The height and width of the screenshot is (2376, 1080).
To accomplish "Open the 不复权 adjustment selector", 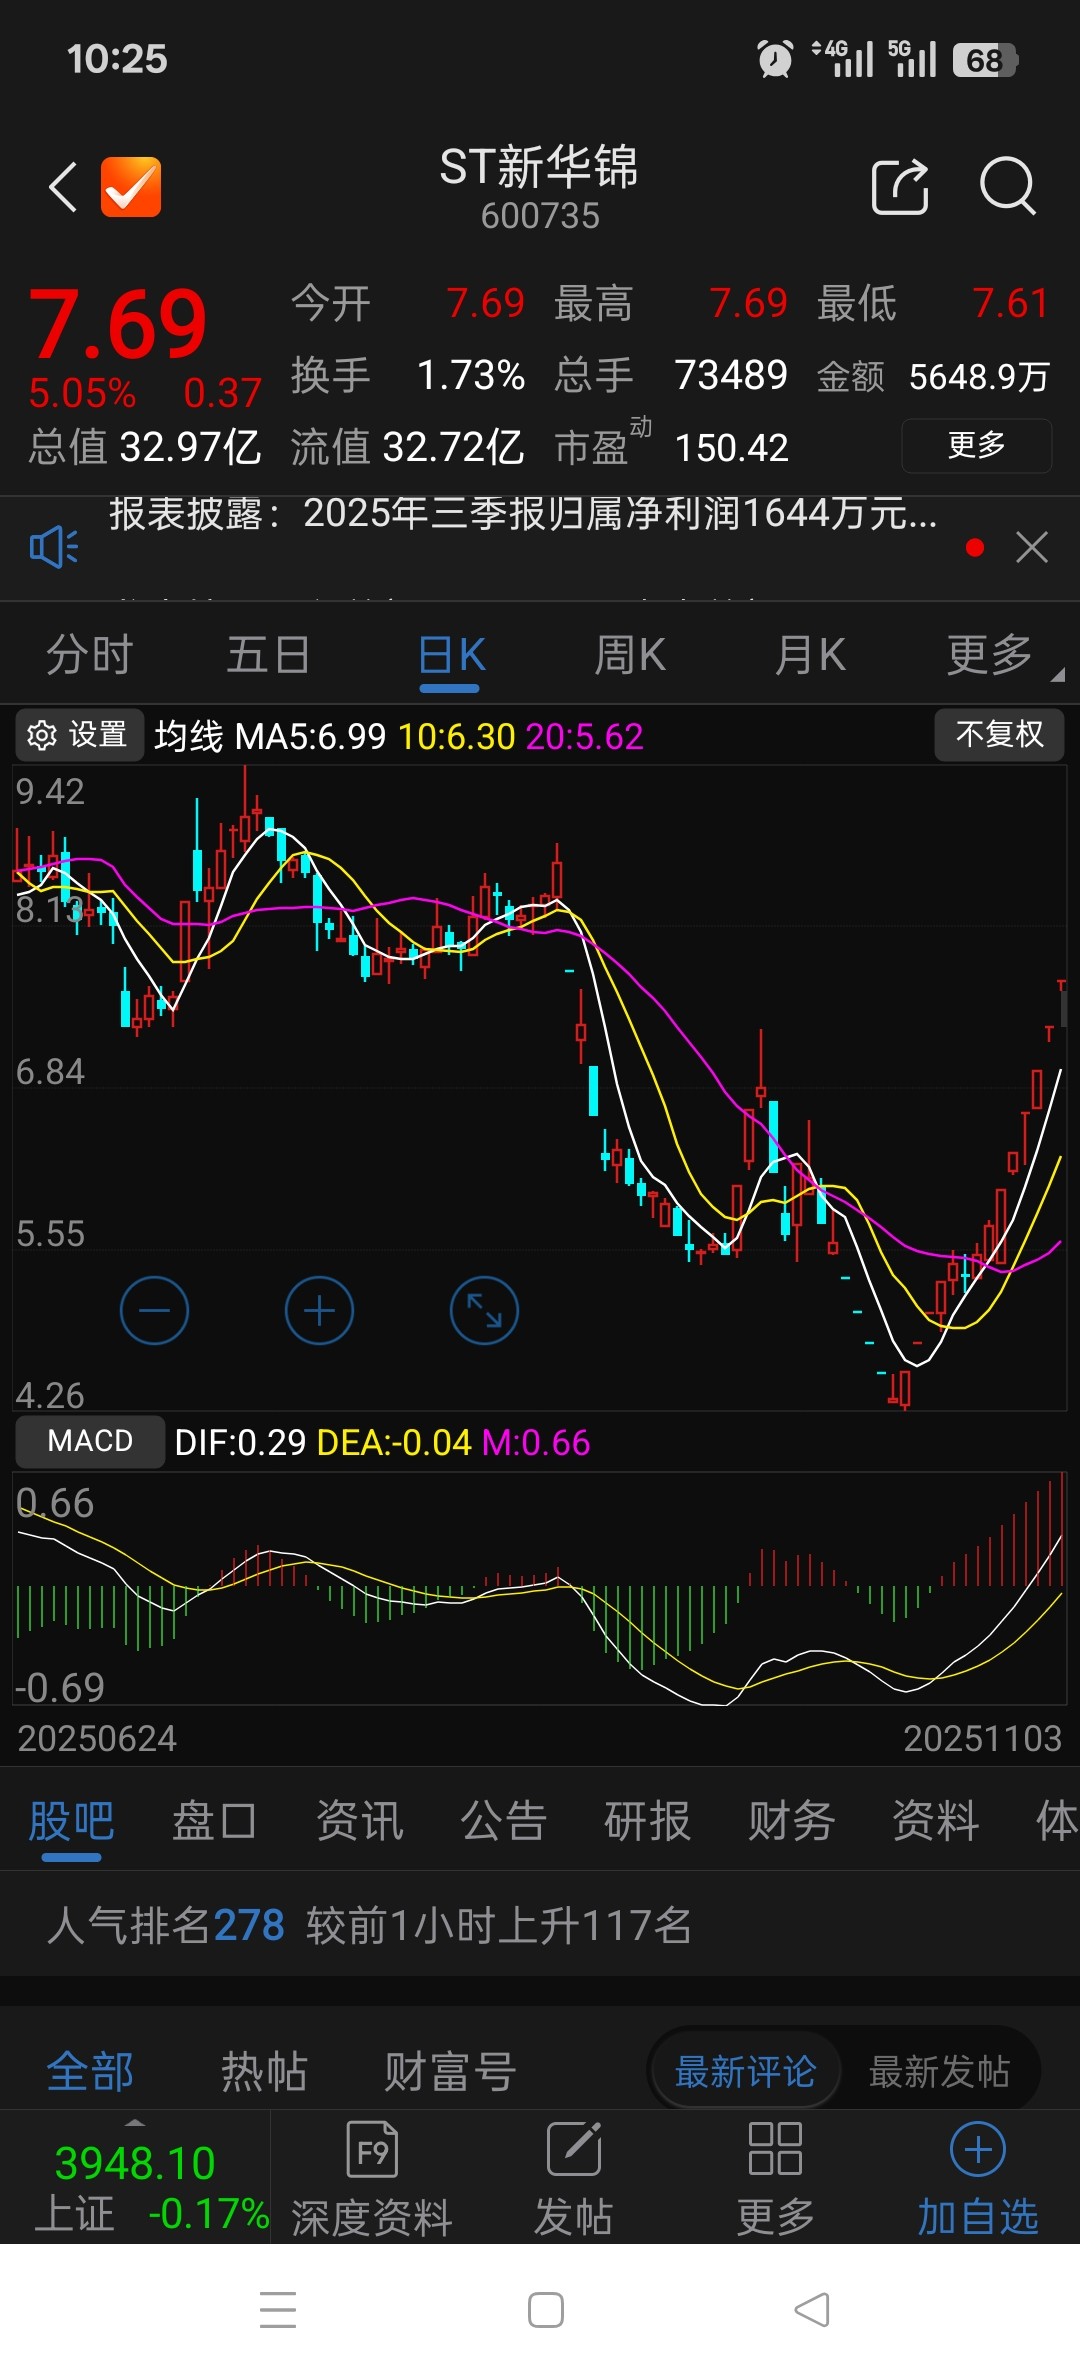I will click(x=999, y=735).
